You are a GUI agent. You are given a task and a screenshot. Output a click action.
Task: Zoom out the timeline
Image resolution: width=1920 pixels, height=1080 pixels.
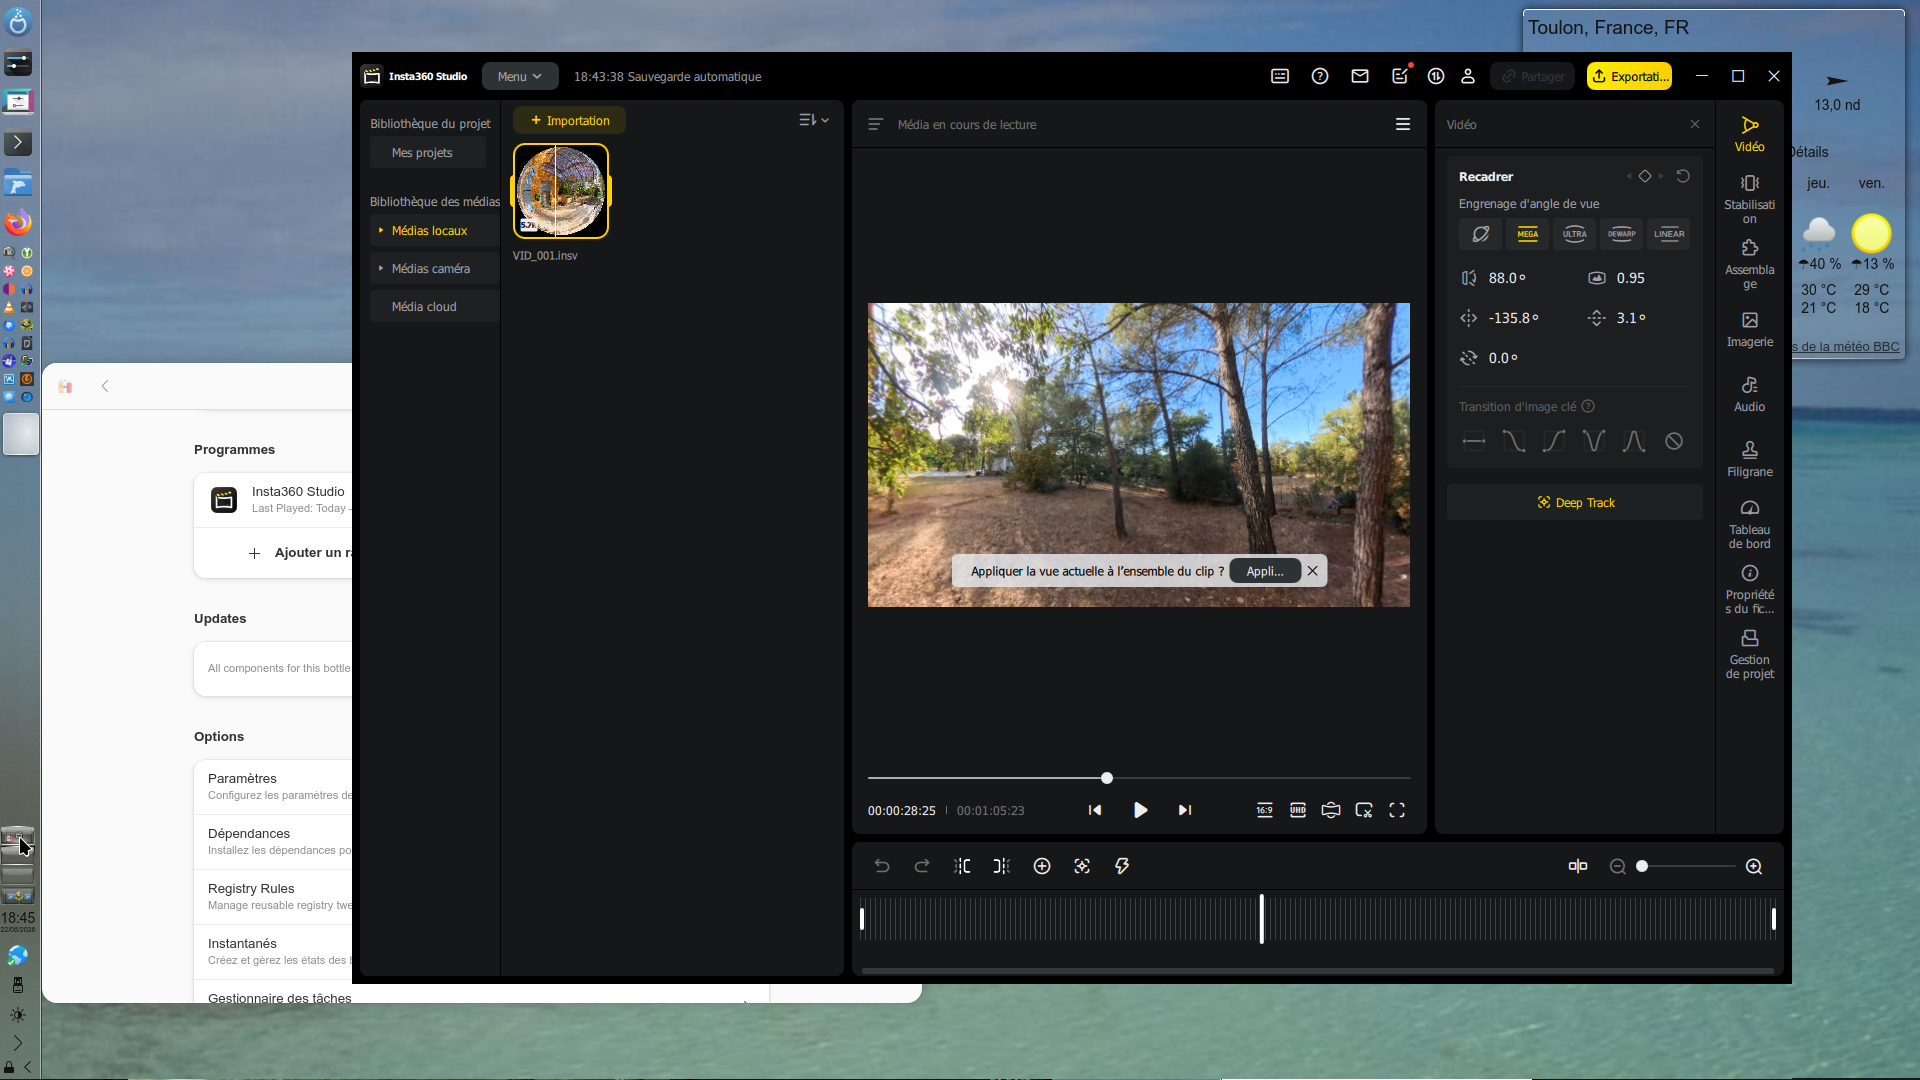[1618, 866]
